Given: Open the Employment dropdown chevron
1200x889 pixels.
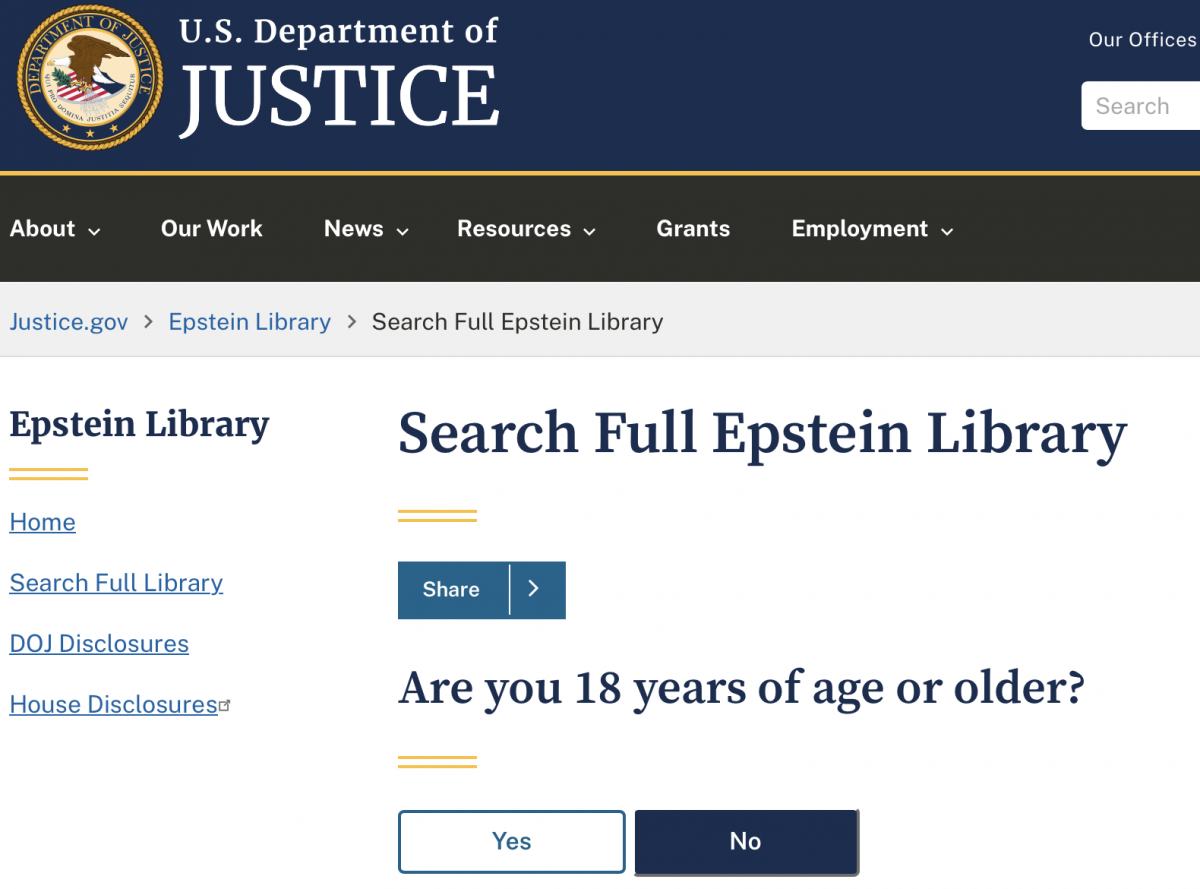Looking at the screenshot, I should click(x=947, y=231).
